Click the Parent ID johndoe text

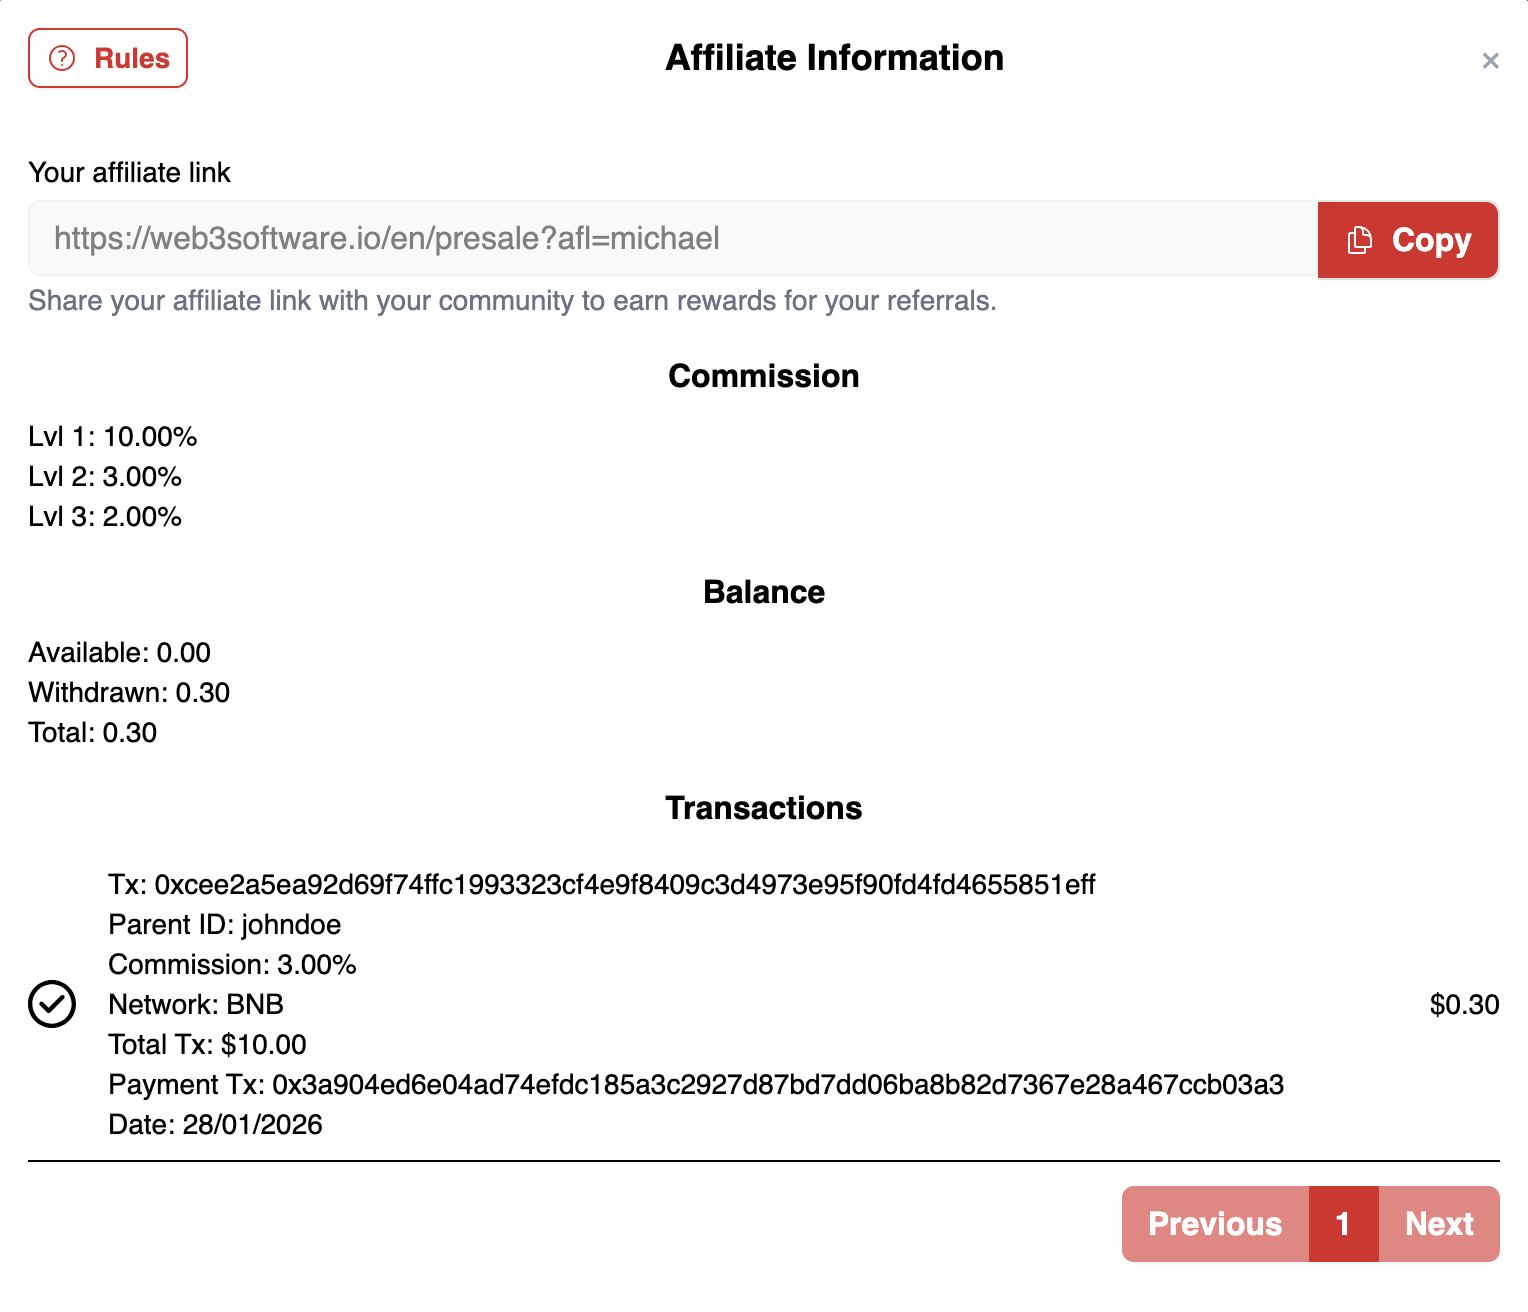225,925
